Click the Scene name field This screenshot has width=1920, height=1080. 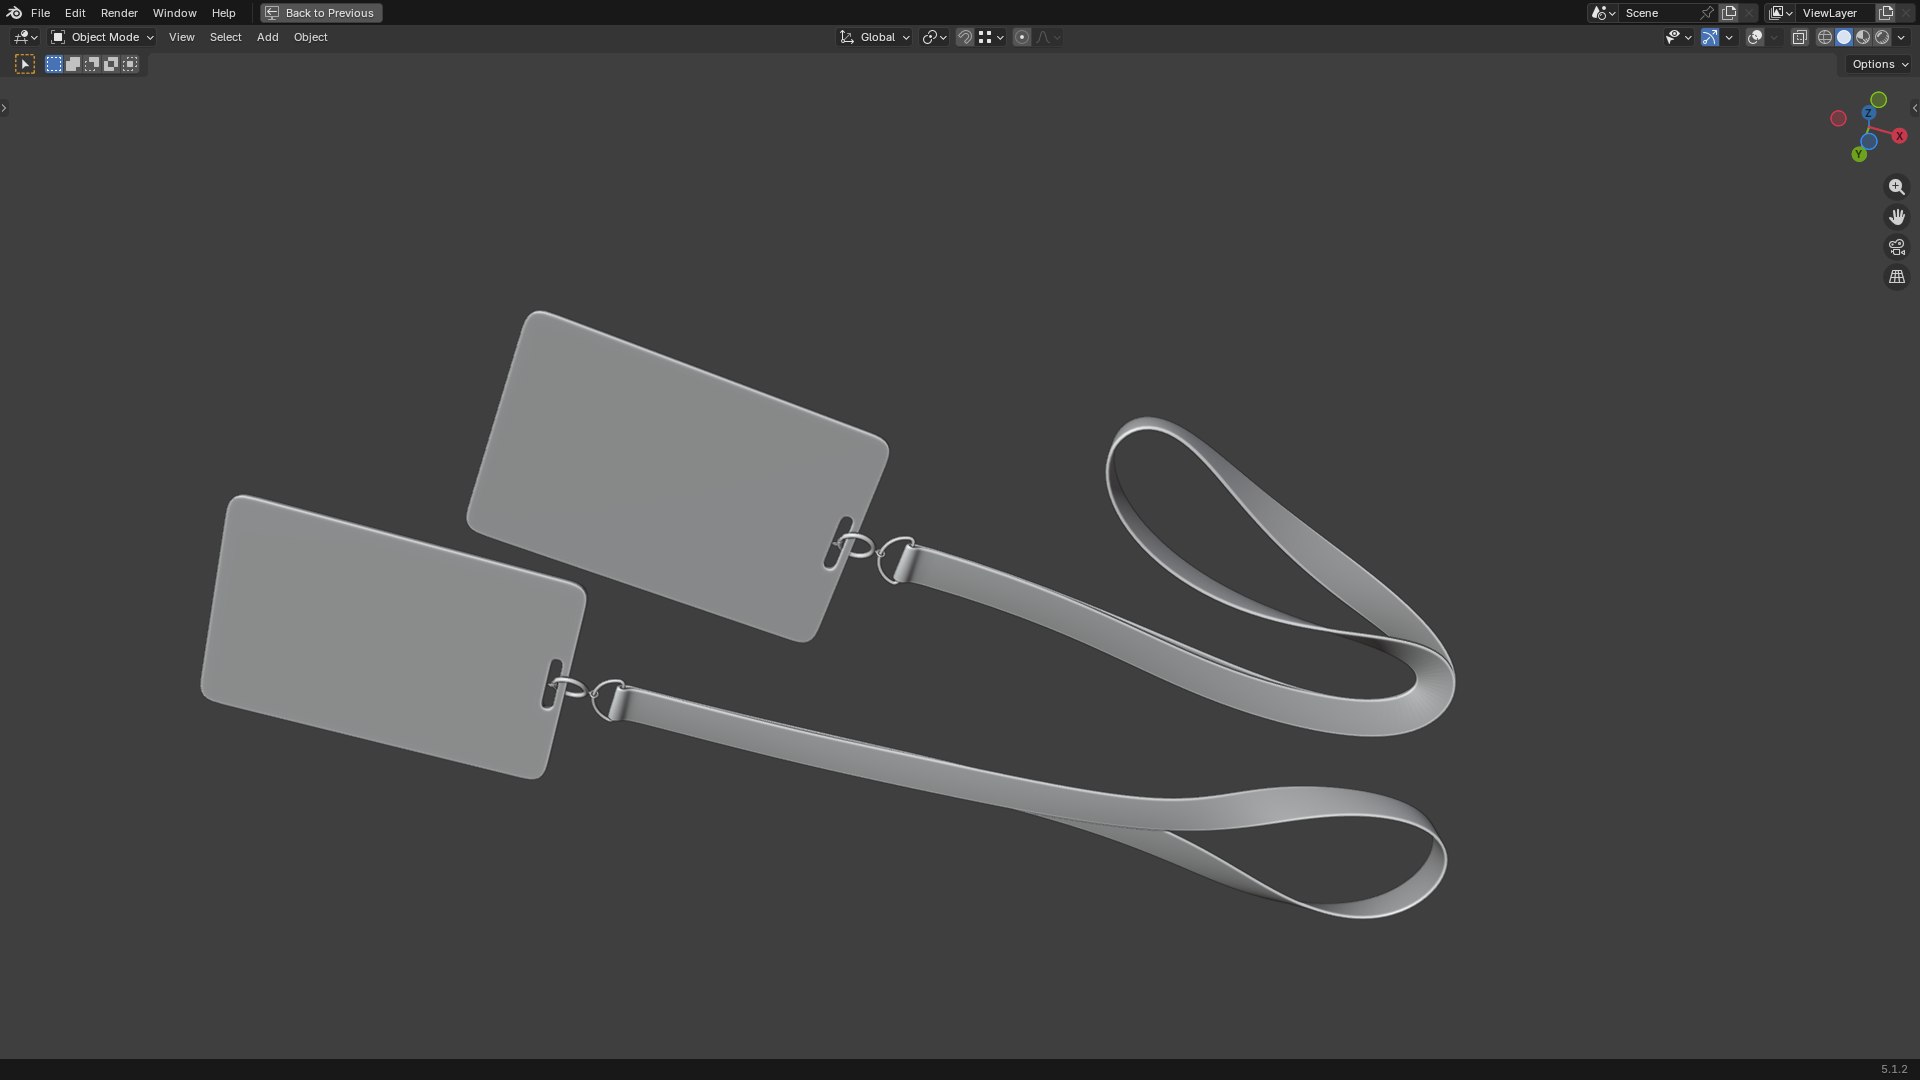point(1658,13)
